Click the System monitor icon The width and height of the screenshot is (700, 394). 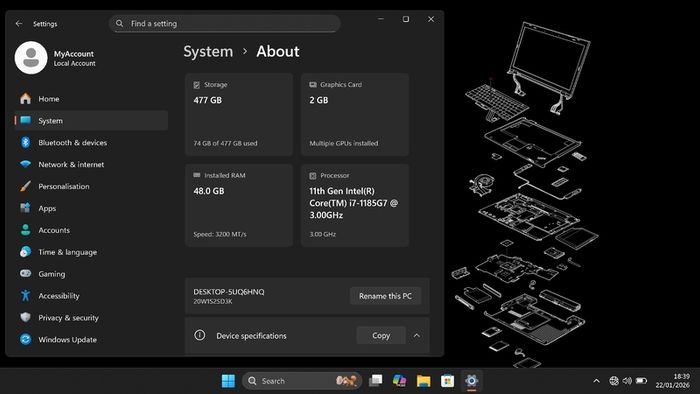(x=25, y=120)
